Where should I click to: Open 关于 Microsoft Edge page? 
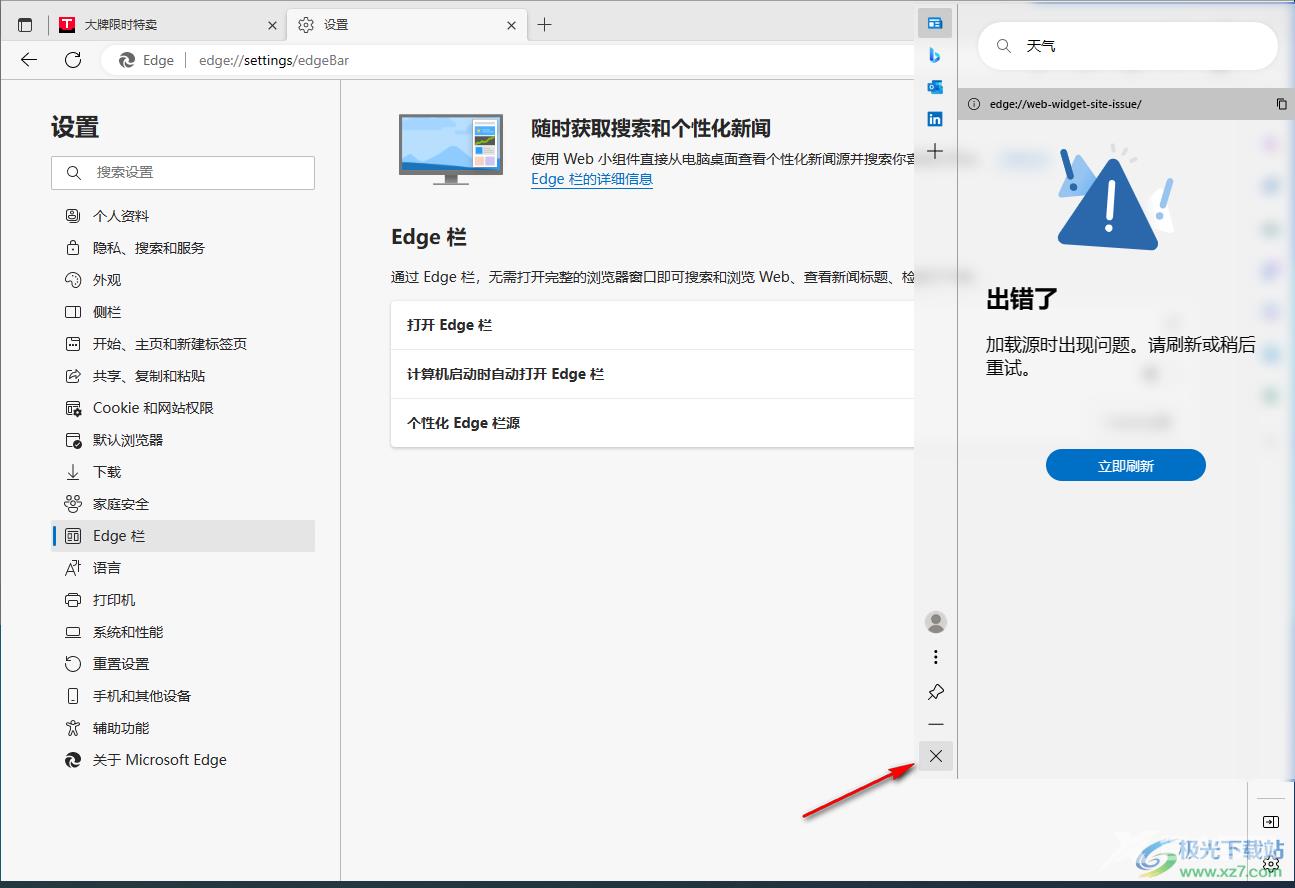click(183, 760)
